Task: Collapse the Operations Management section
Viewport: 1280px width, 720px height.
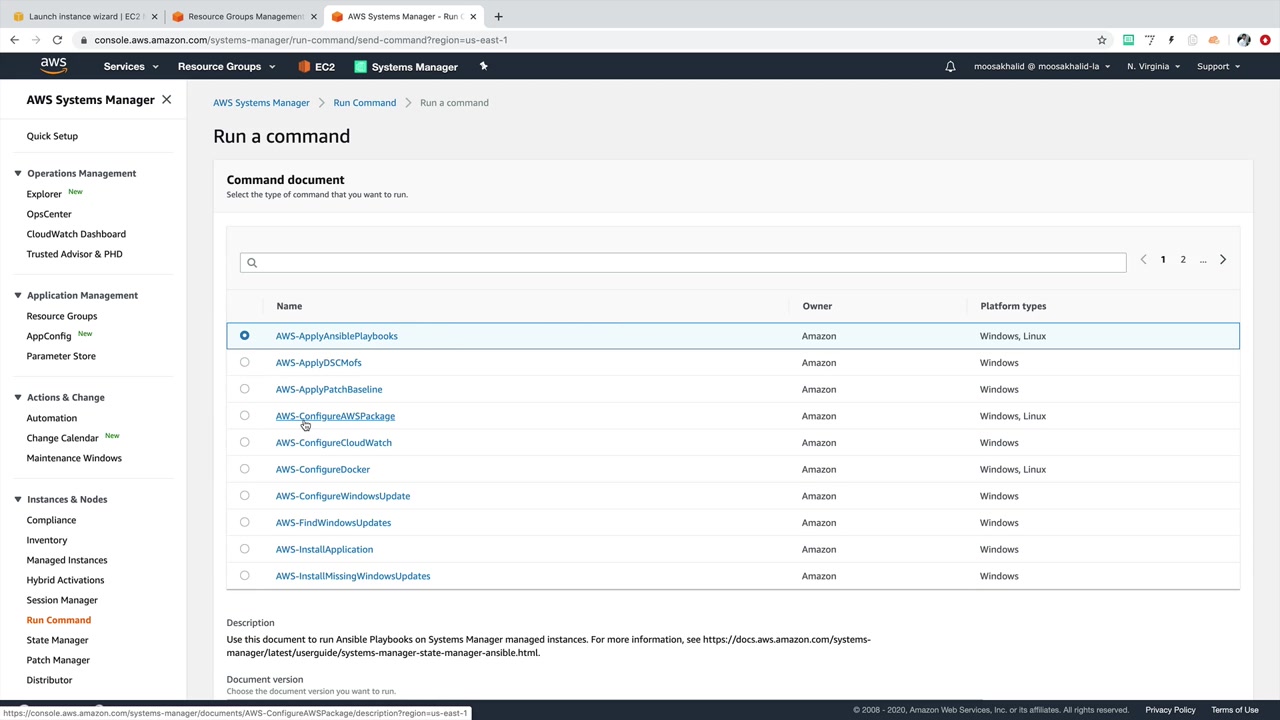Action: pyautogui.click(x=18, y=173)
